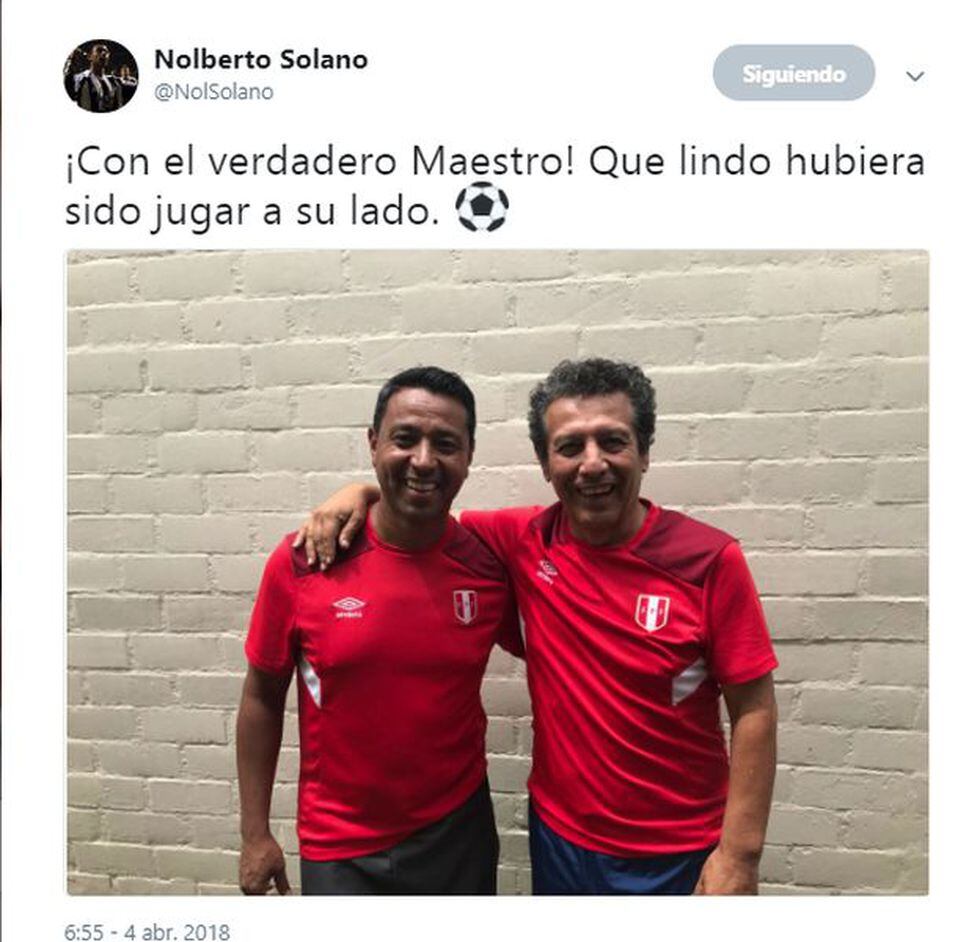The width and height of the screenshot is (980, 942).
Task: Expand the tweet options chevron
Action: (x=915, y=76)
